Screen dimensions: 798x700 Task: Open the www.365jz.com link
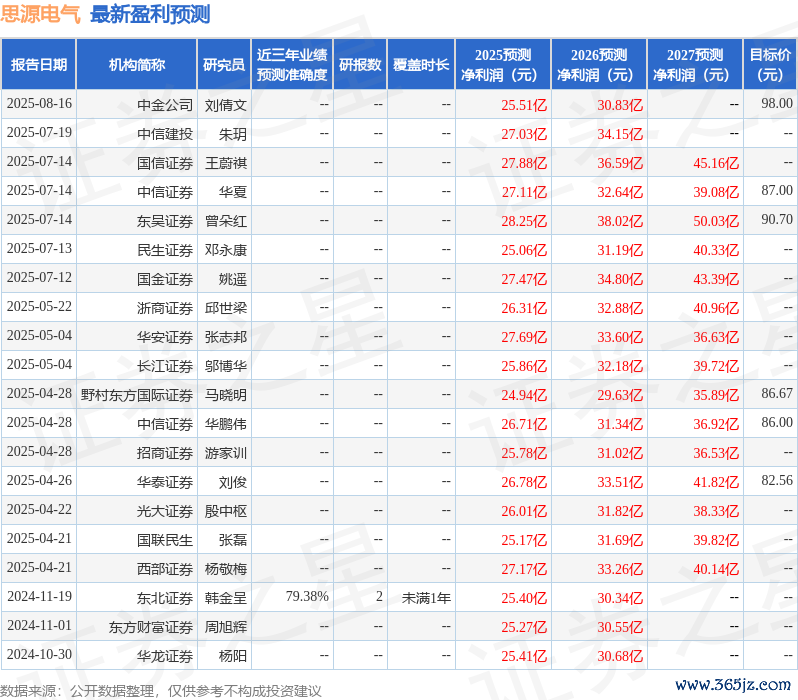pos(733,685)
